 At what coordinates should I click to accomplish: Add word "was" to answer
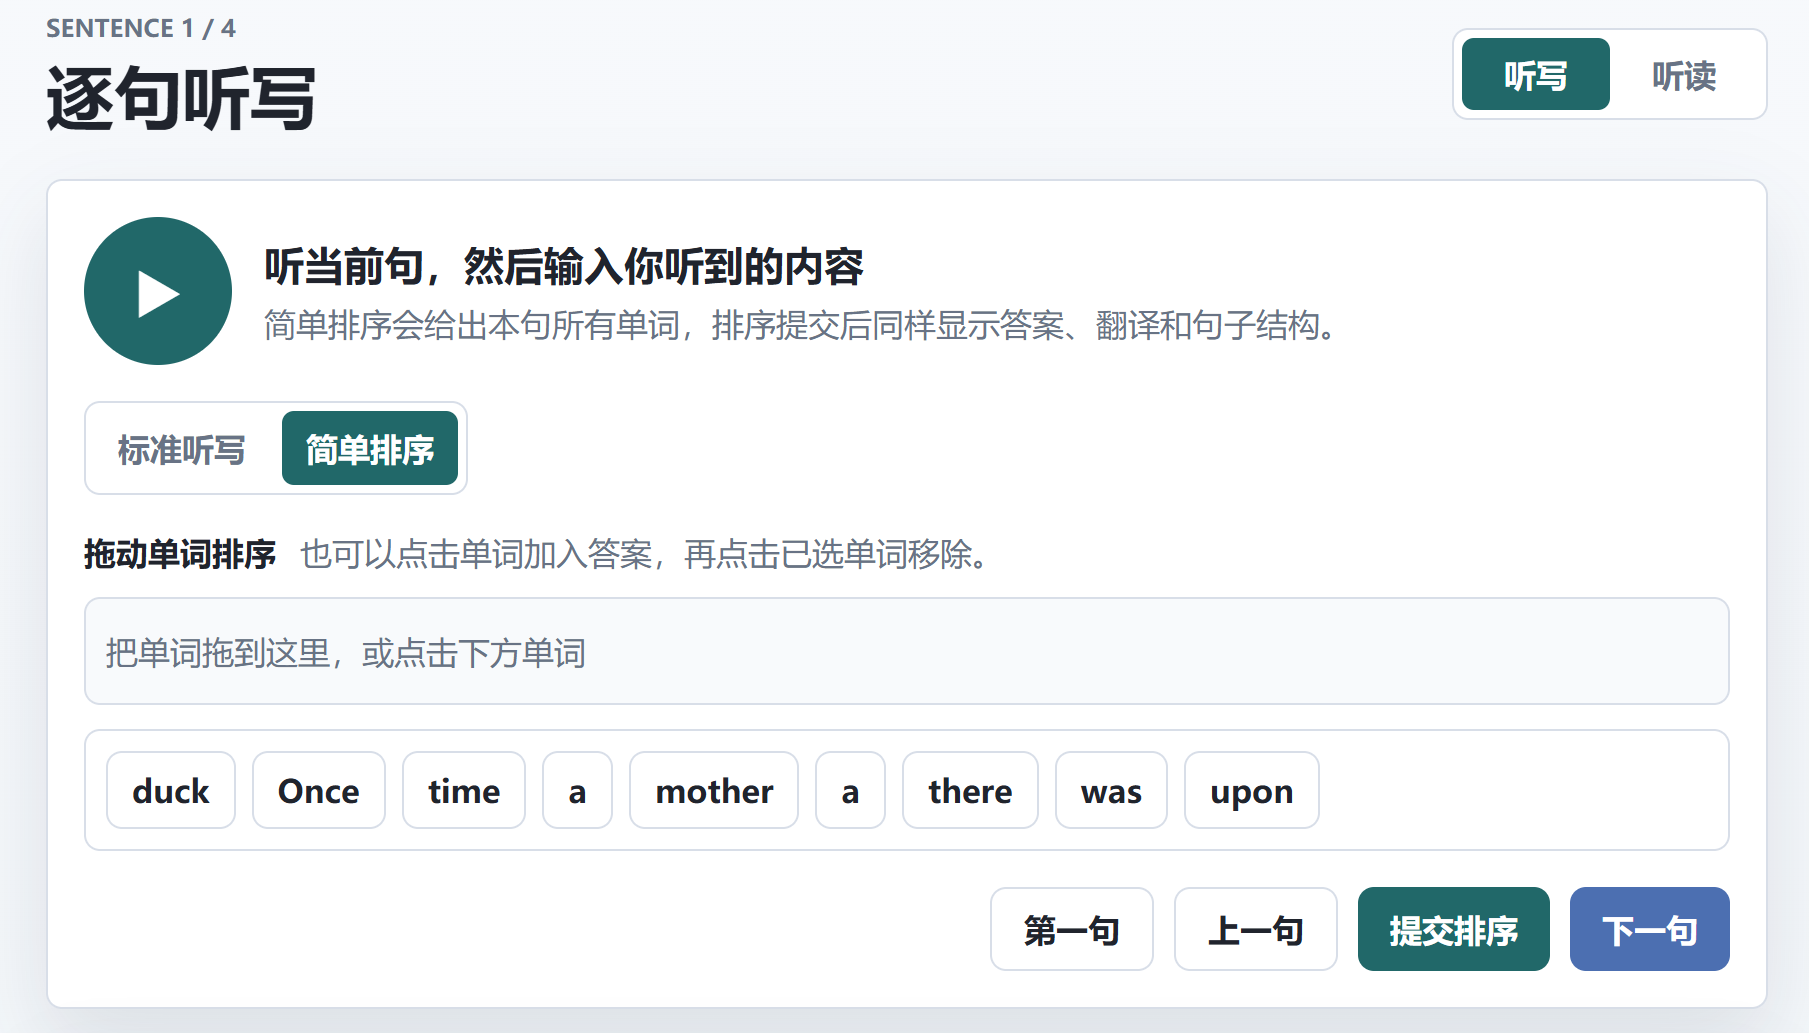(x=1111, y=790)
